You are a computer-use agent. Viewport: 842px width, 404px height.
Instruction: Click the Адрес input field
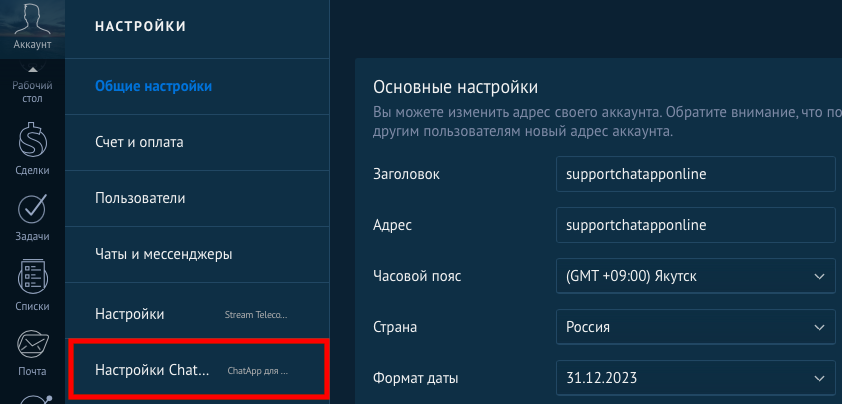coord(695,225)
